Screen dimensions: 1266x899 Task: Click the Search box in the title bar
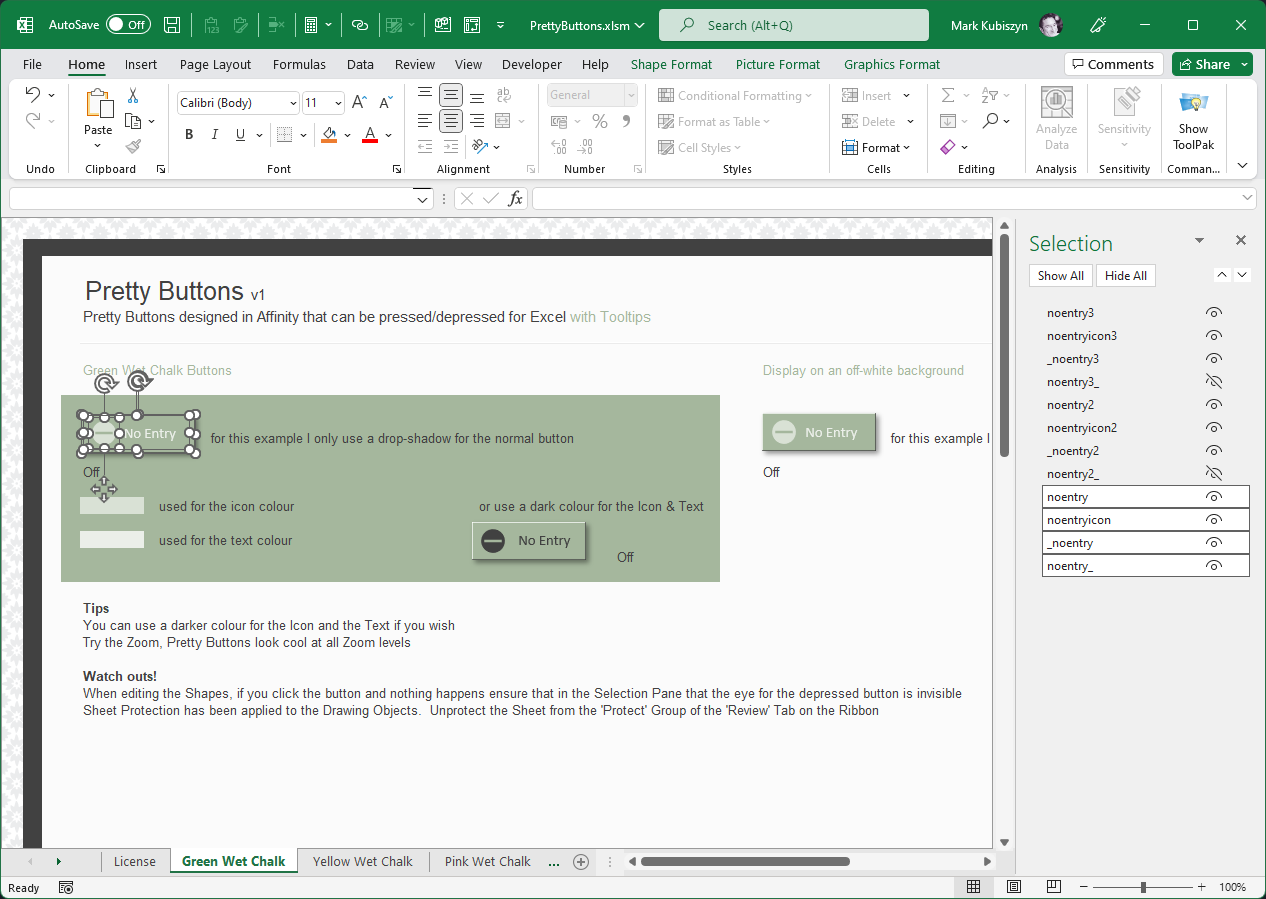click(792, 25)
